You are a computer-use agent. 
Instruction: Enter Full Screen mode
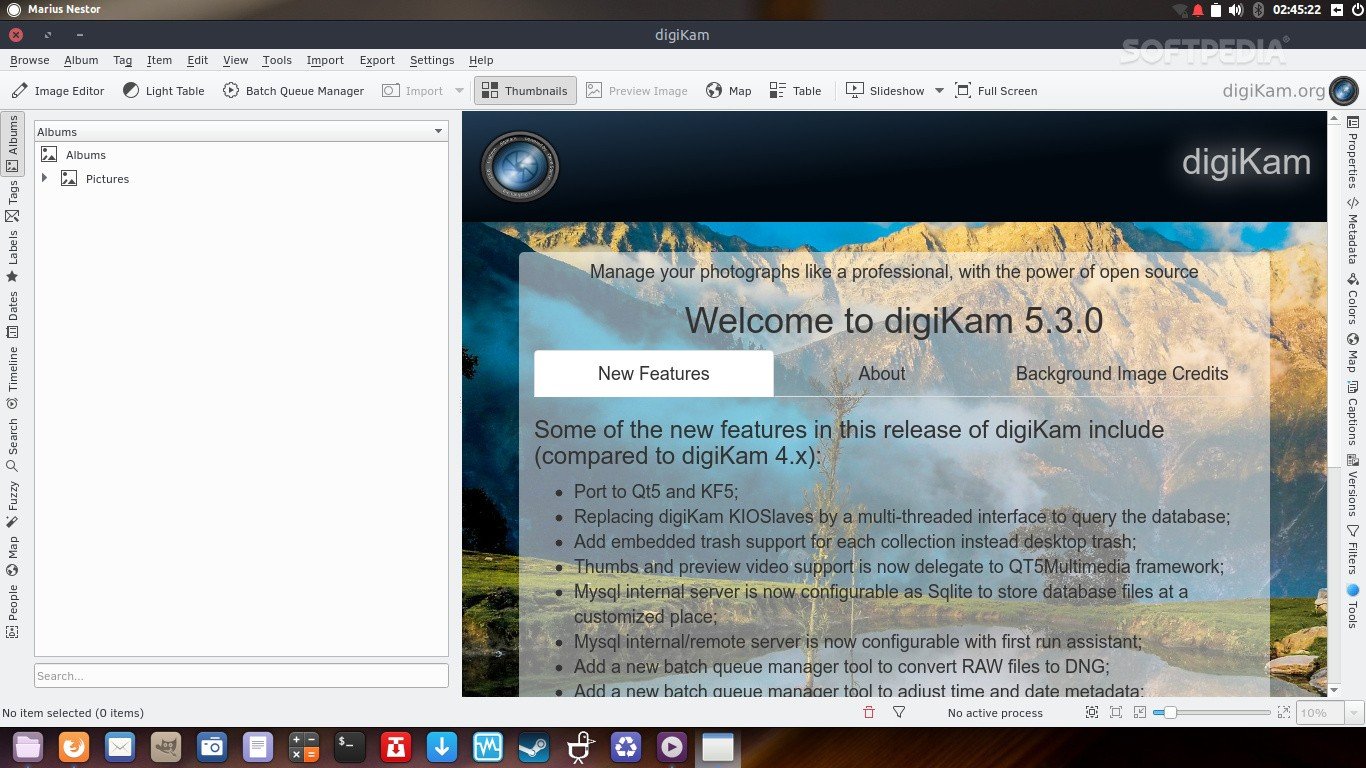click(x=996, y=91)
